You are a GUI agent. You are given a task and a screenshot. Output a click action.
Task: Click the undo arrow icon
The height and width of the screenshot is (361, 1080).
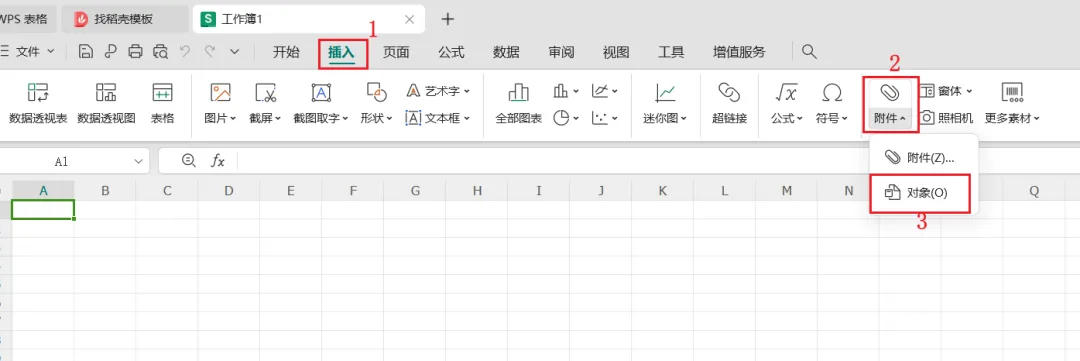185,51
